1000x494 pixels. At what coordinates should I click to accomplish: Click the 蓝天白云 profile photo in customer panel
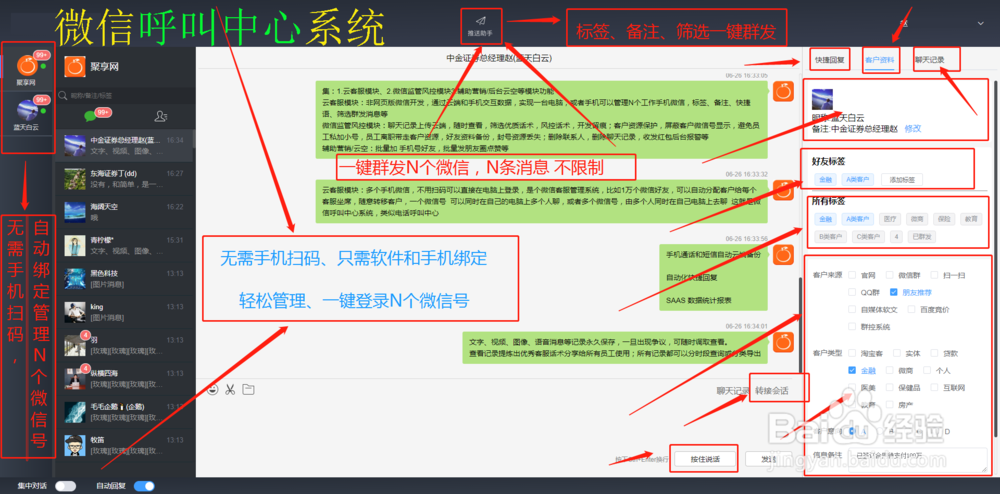[x=822, y=99]
